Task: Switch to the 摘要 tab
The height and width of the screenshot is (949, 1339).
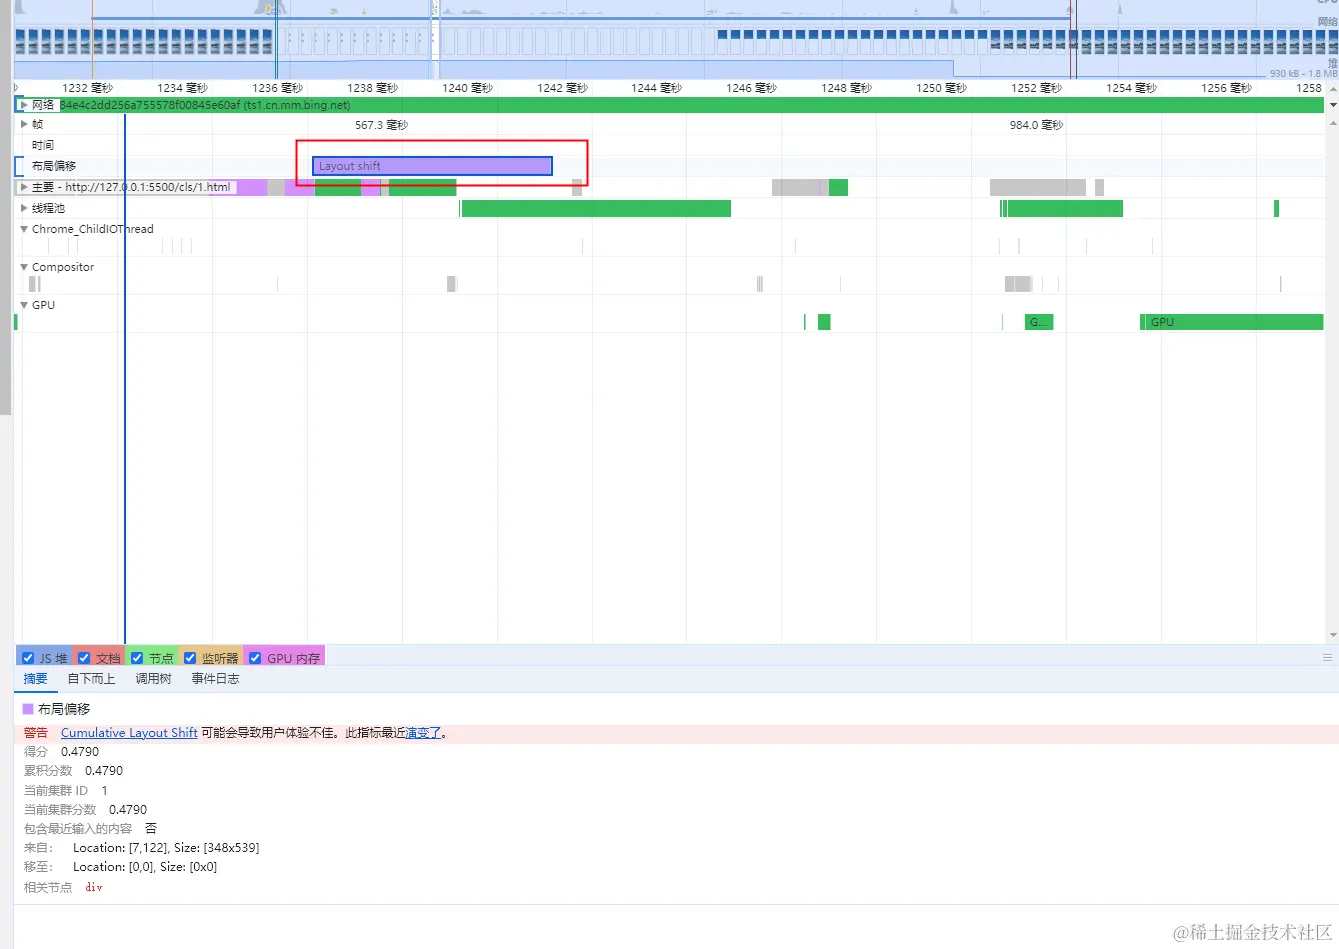Action: (36, 679)
